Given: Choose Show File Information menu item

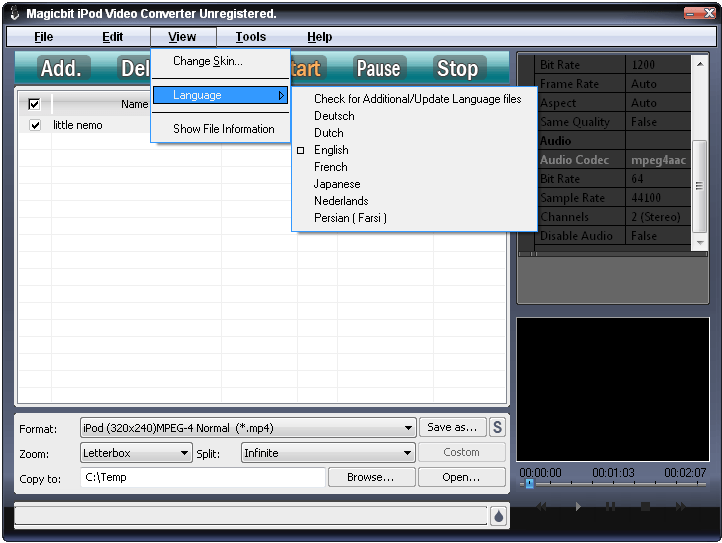Looking at the screenshot, I should [x=224, y=129].
